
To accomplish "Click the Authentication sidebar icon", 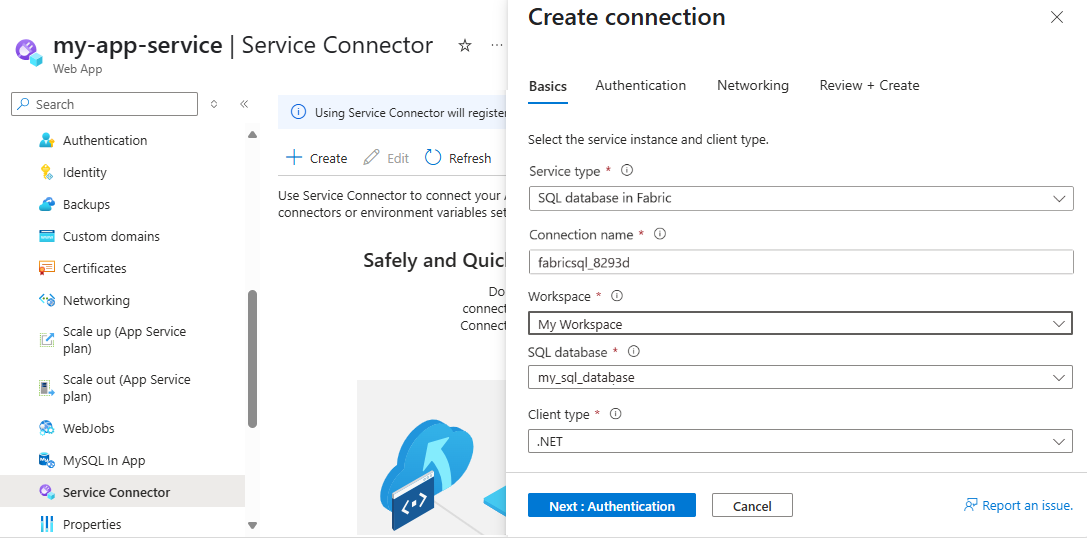I will click(46, 140).
